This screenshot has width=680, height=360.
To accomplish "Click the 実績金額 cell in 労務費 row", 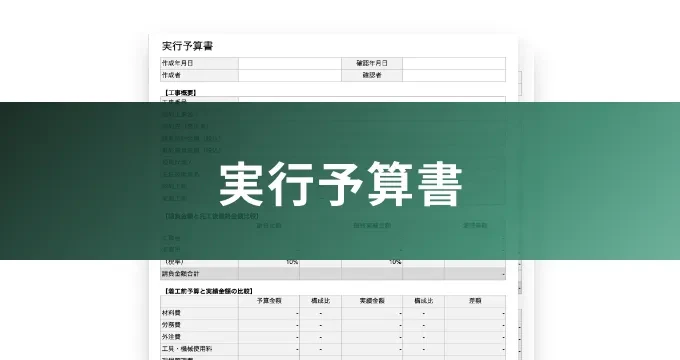I will (372, 325).
